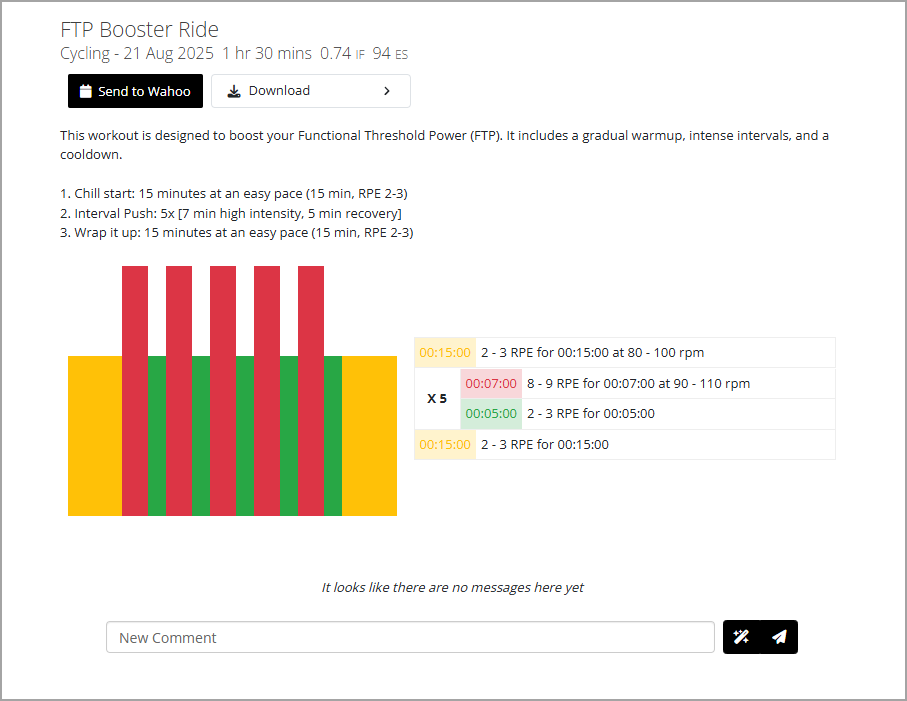The image size is (907, 701).
Task: Click the first green recovery segment
Action: [157, 436]
